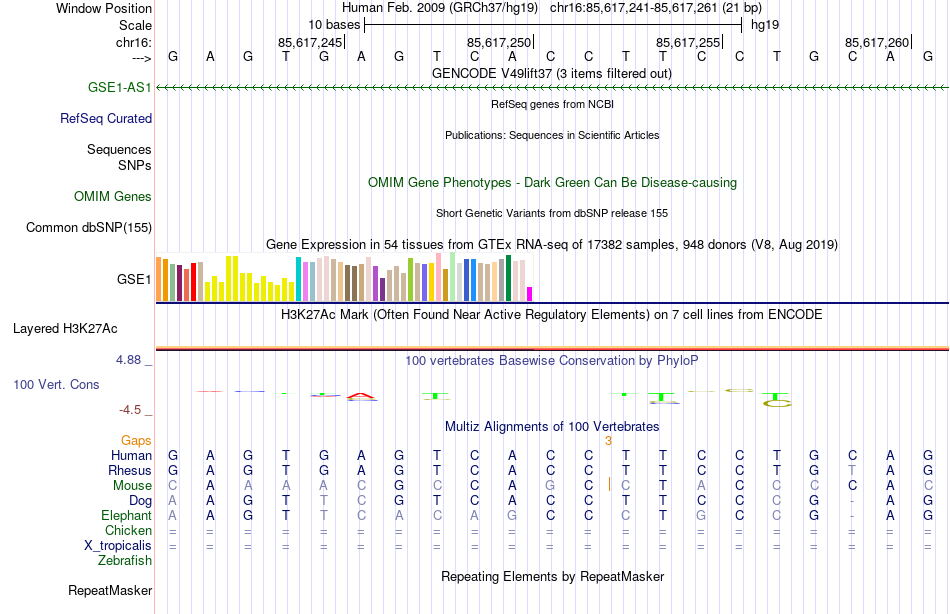This screenshot has width=950, height=614.
Task: Click the cyan bar in GTEx chart
Action: click(298, 279)
